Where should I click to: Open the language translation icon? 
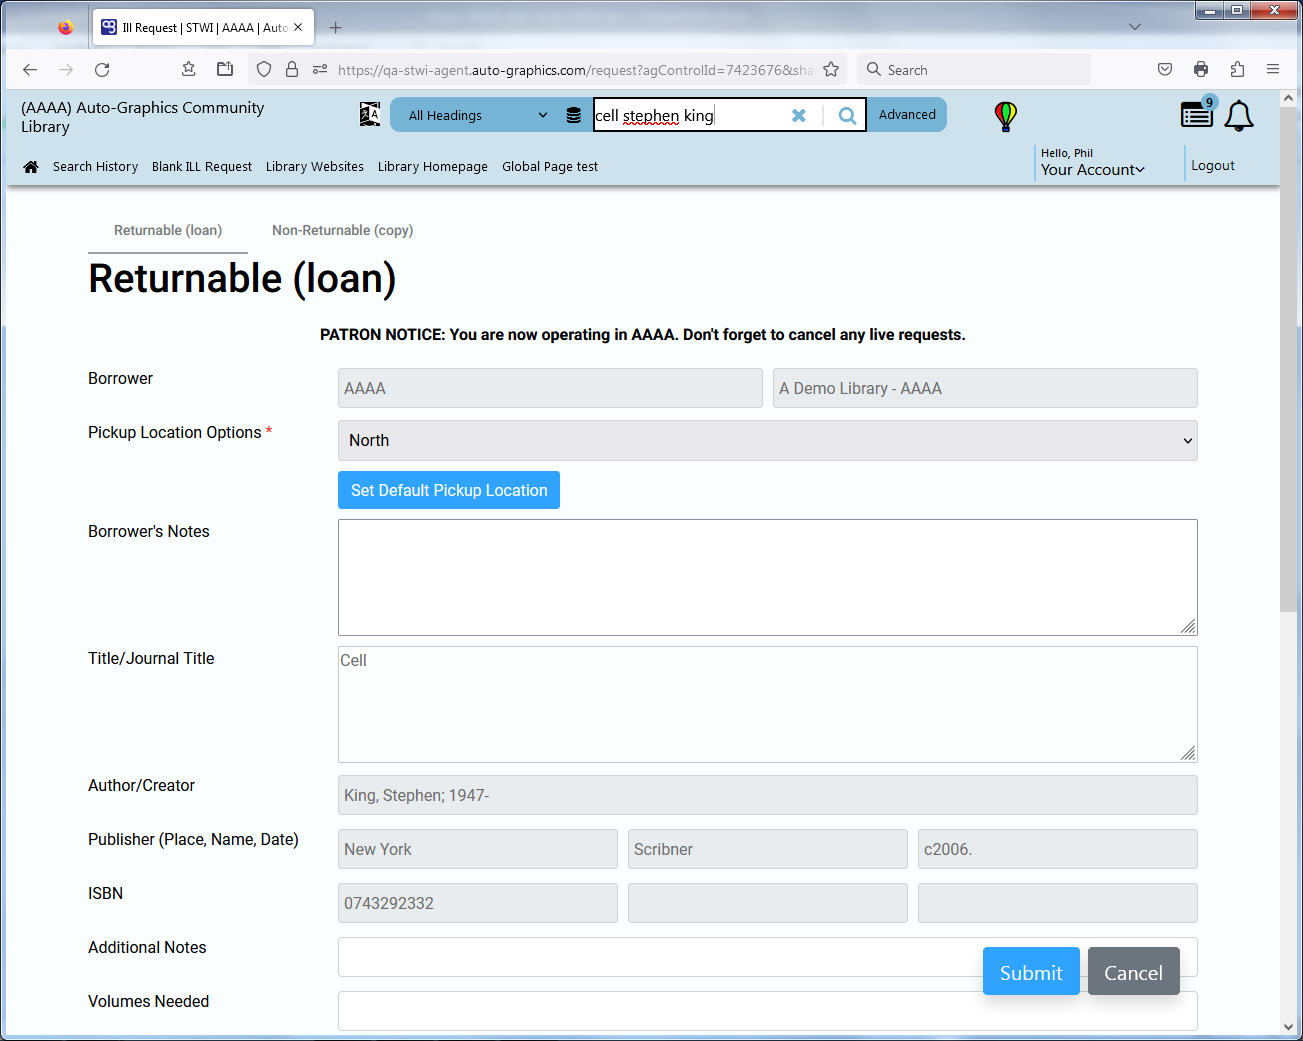click(370, 114)
